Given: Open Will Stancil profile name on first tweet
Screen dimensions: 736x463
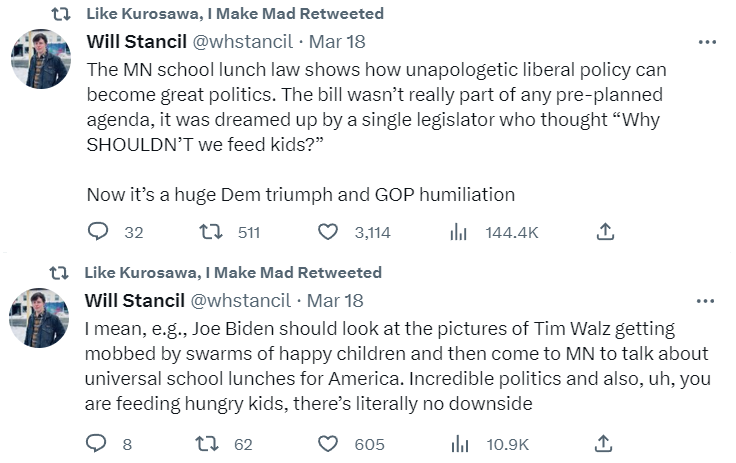Looking at the screenshot, I should pos(134,42).
